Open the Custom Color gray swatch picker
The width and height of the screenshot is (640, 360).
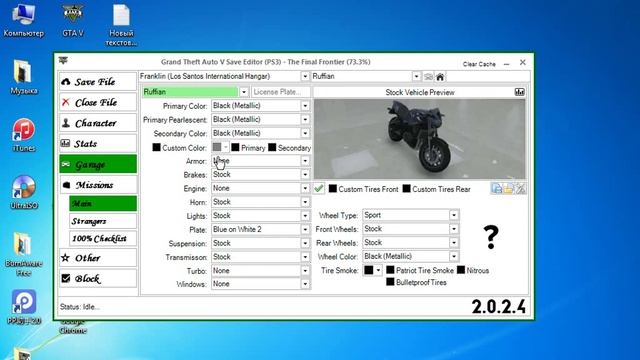point(220,147)
